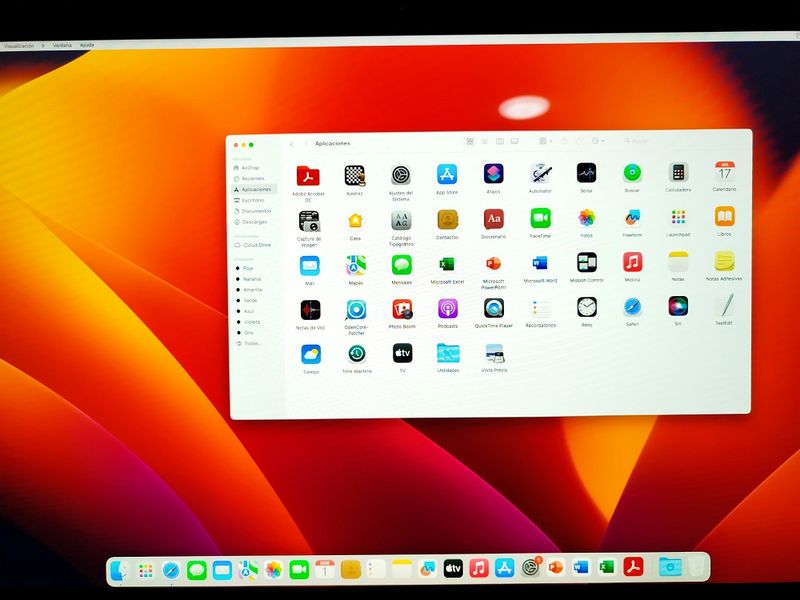Screen dimensions: 800x600
Task: Open the Ajedrez chess app
Action: 355,176
